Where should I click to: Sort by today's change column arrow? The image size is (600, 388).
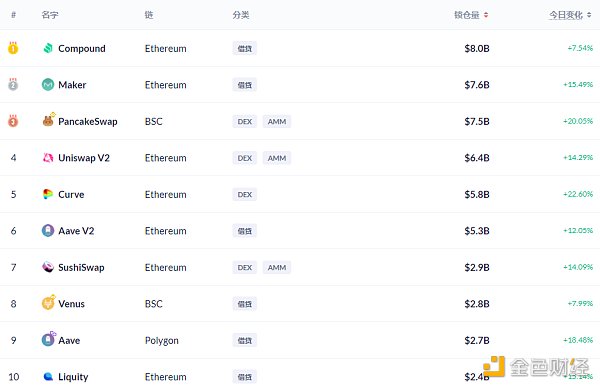pyautogui.click(x=589, y=15)
